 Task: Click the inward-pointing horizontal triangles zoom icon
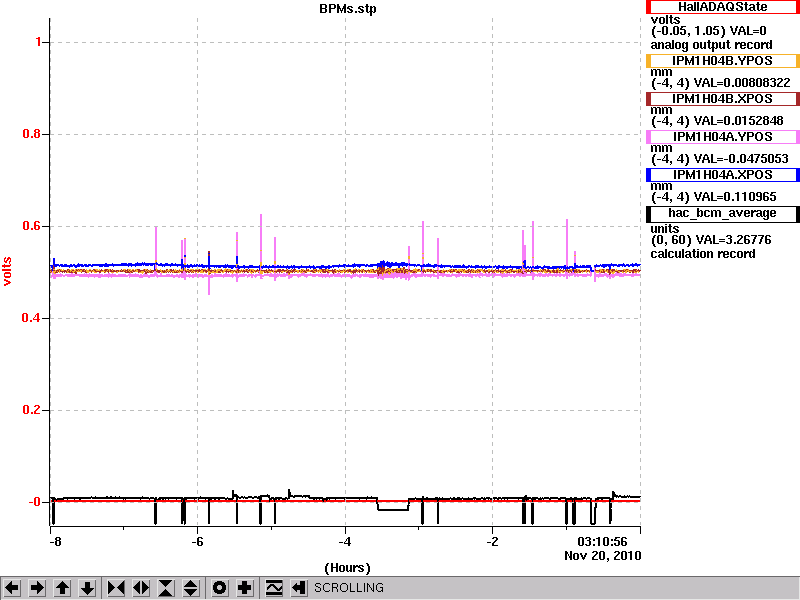point(116,588)
